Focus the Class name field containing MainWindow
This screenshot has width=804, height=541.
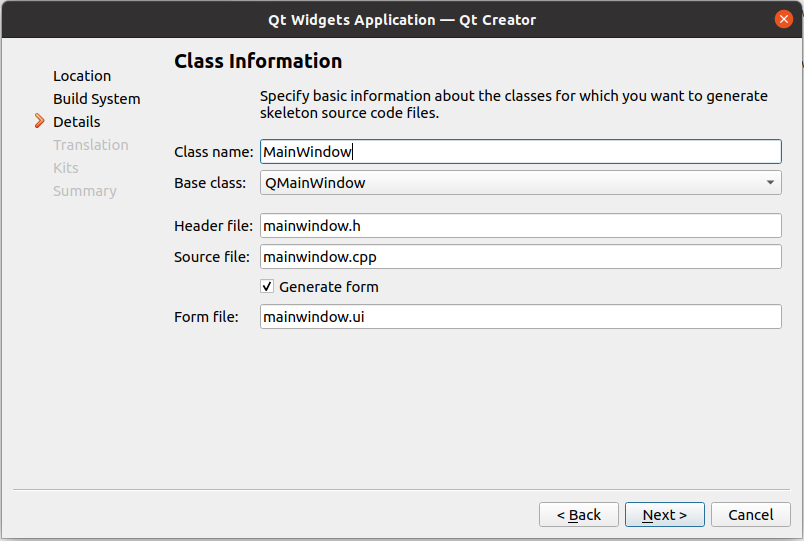point(520,152)
